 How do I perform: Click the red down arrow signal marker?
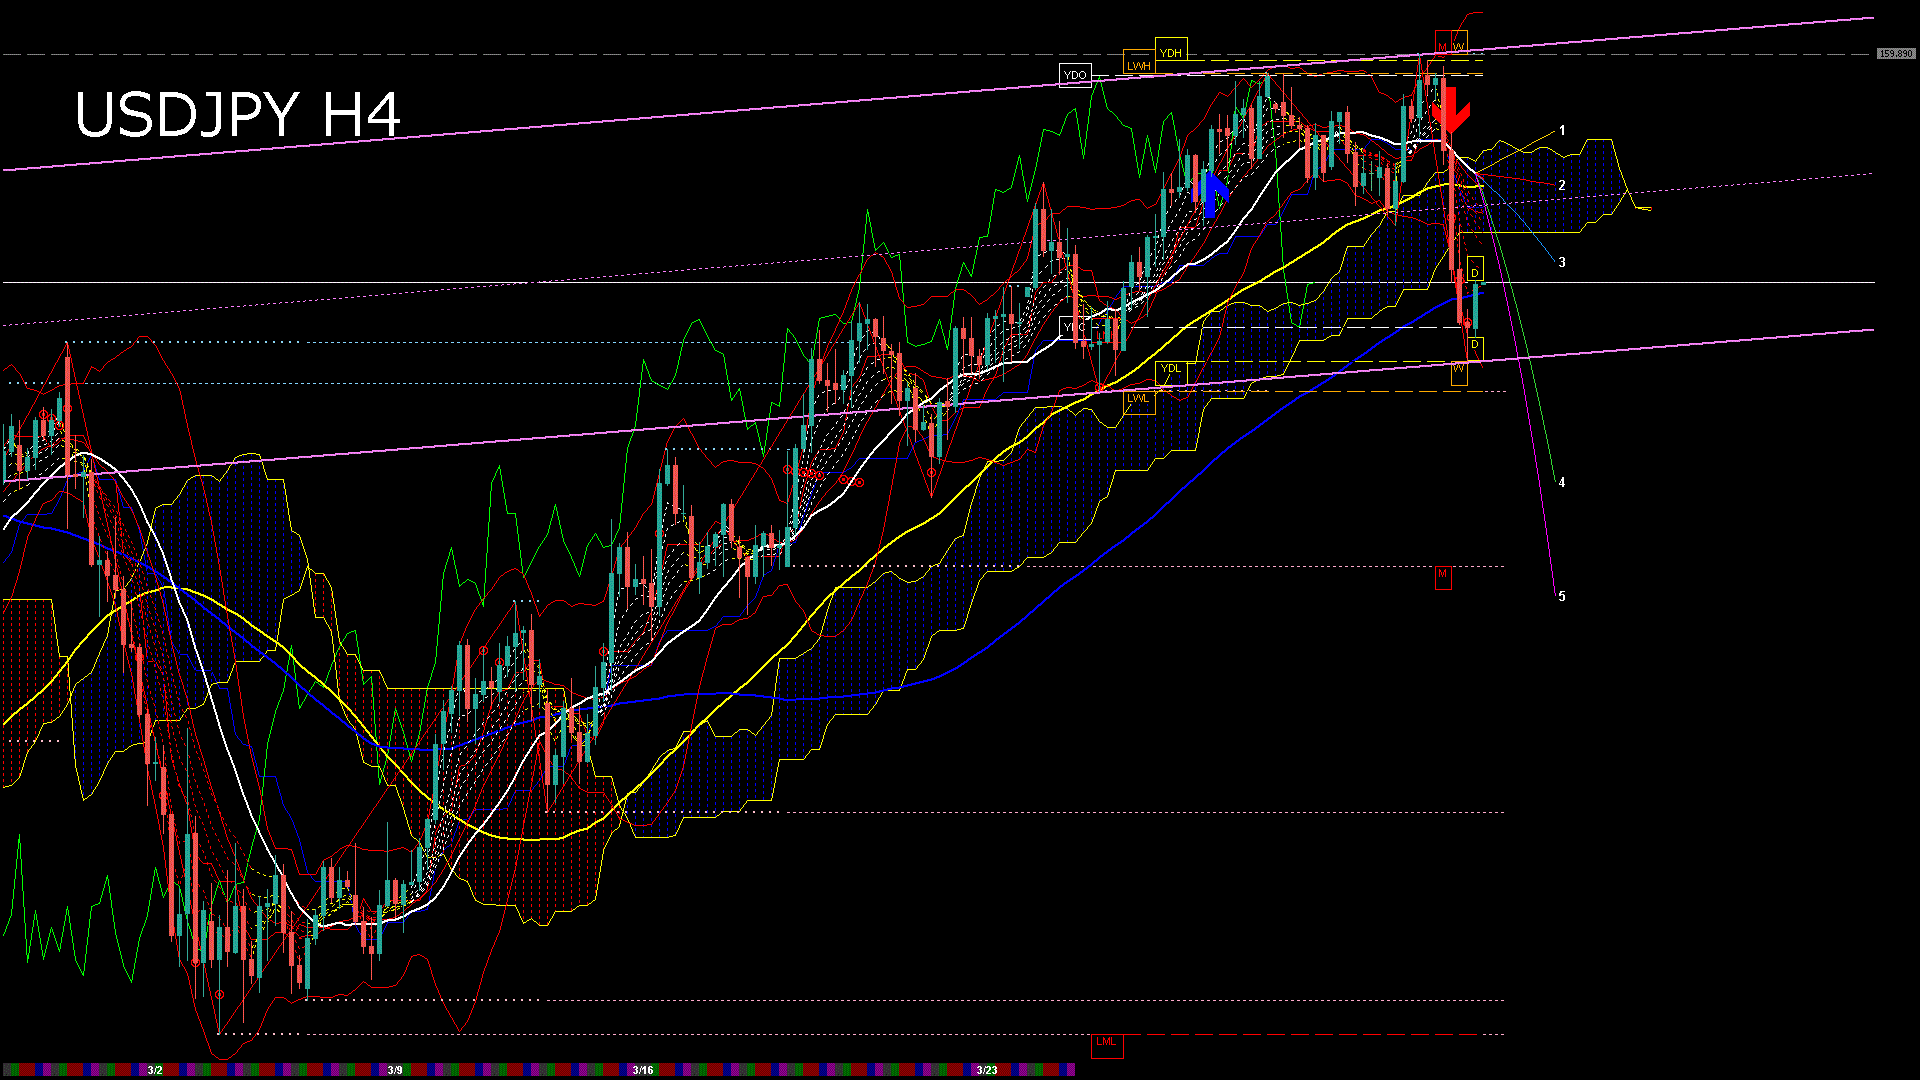point(1450,110)
